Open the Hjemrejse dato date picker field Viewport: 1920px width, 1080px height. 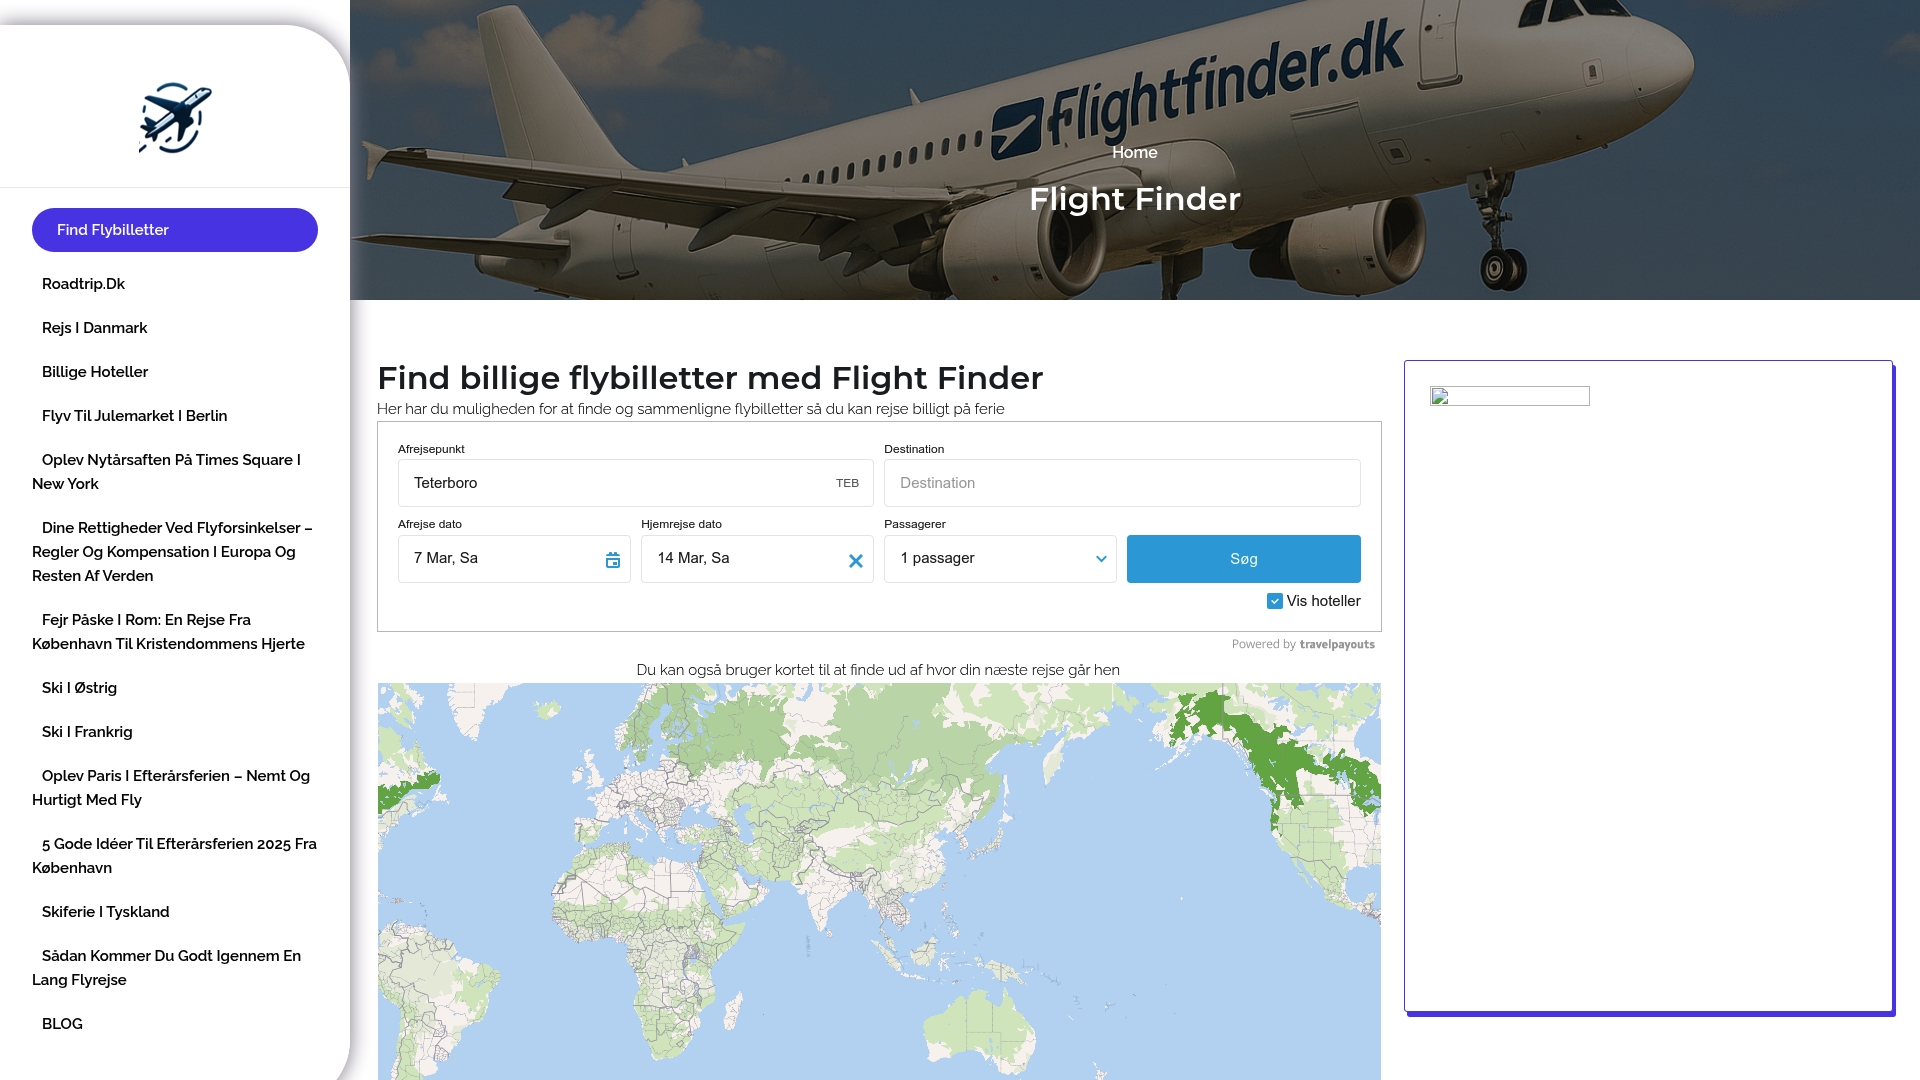[740, 559]
